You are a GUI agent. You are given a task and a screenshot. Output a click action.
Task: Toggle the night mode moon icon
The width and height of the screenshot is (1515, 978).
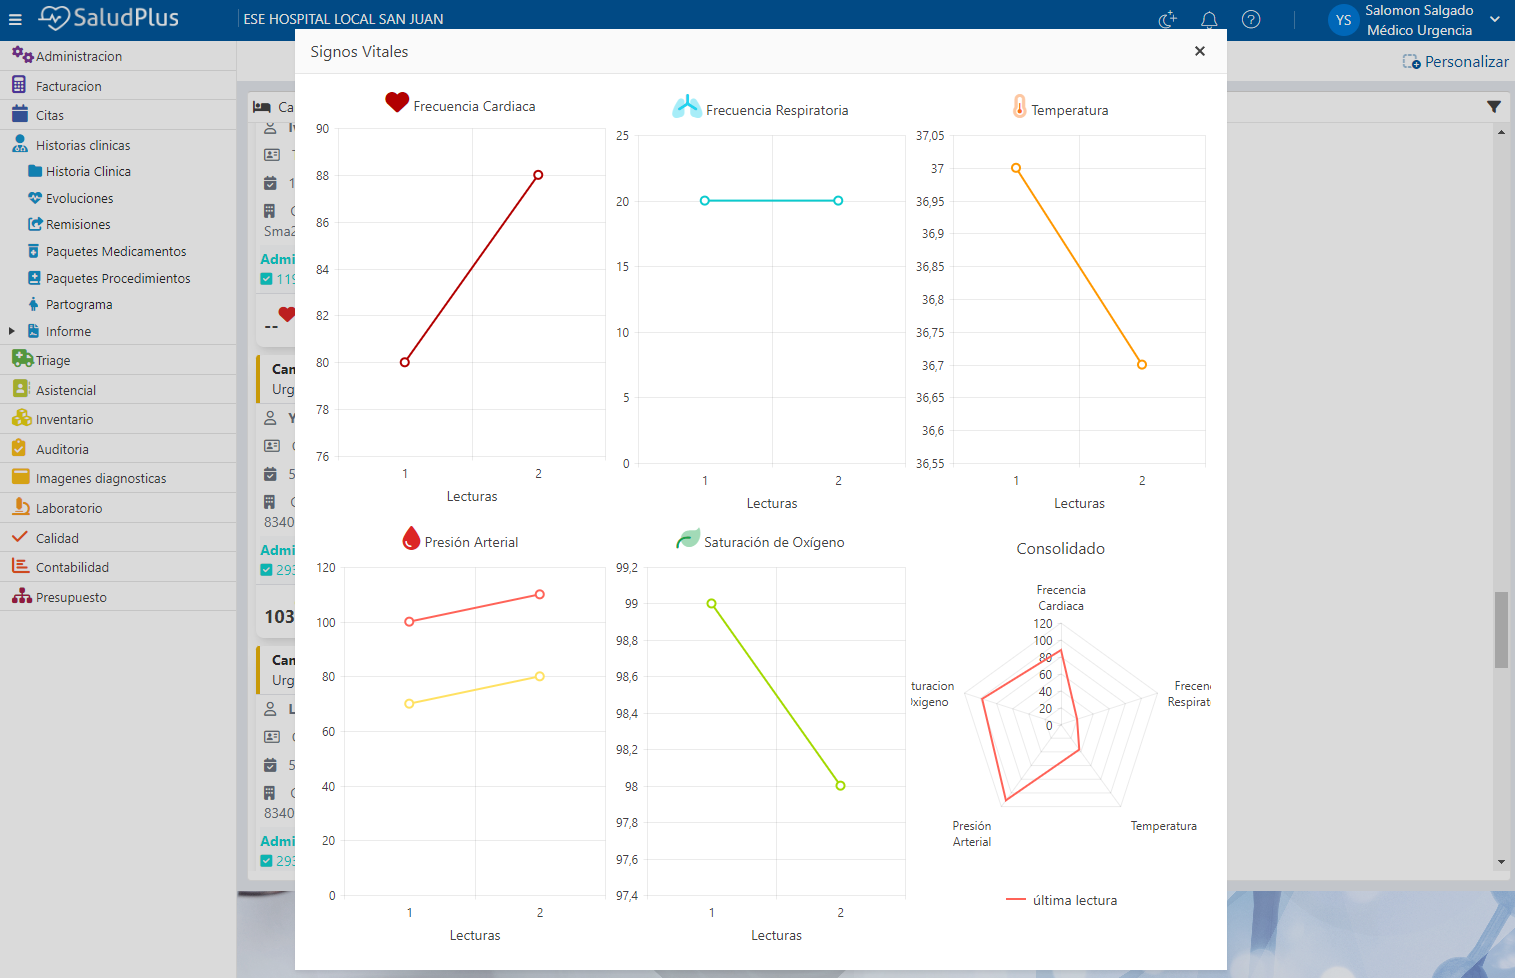(1167, 20)
